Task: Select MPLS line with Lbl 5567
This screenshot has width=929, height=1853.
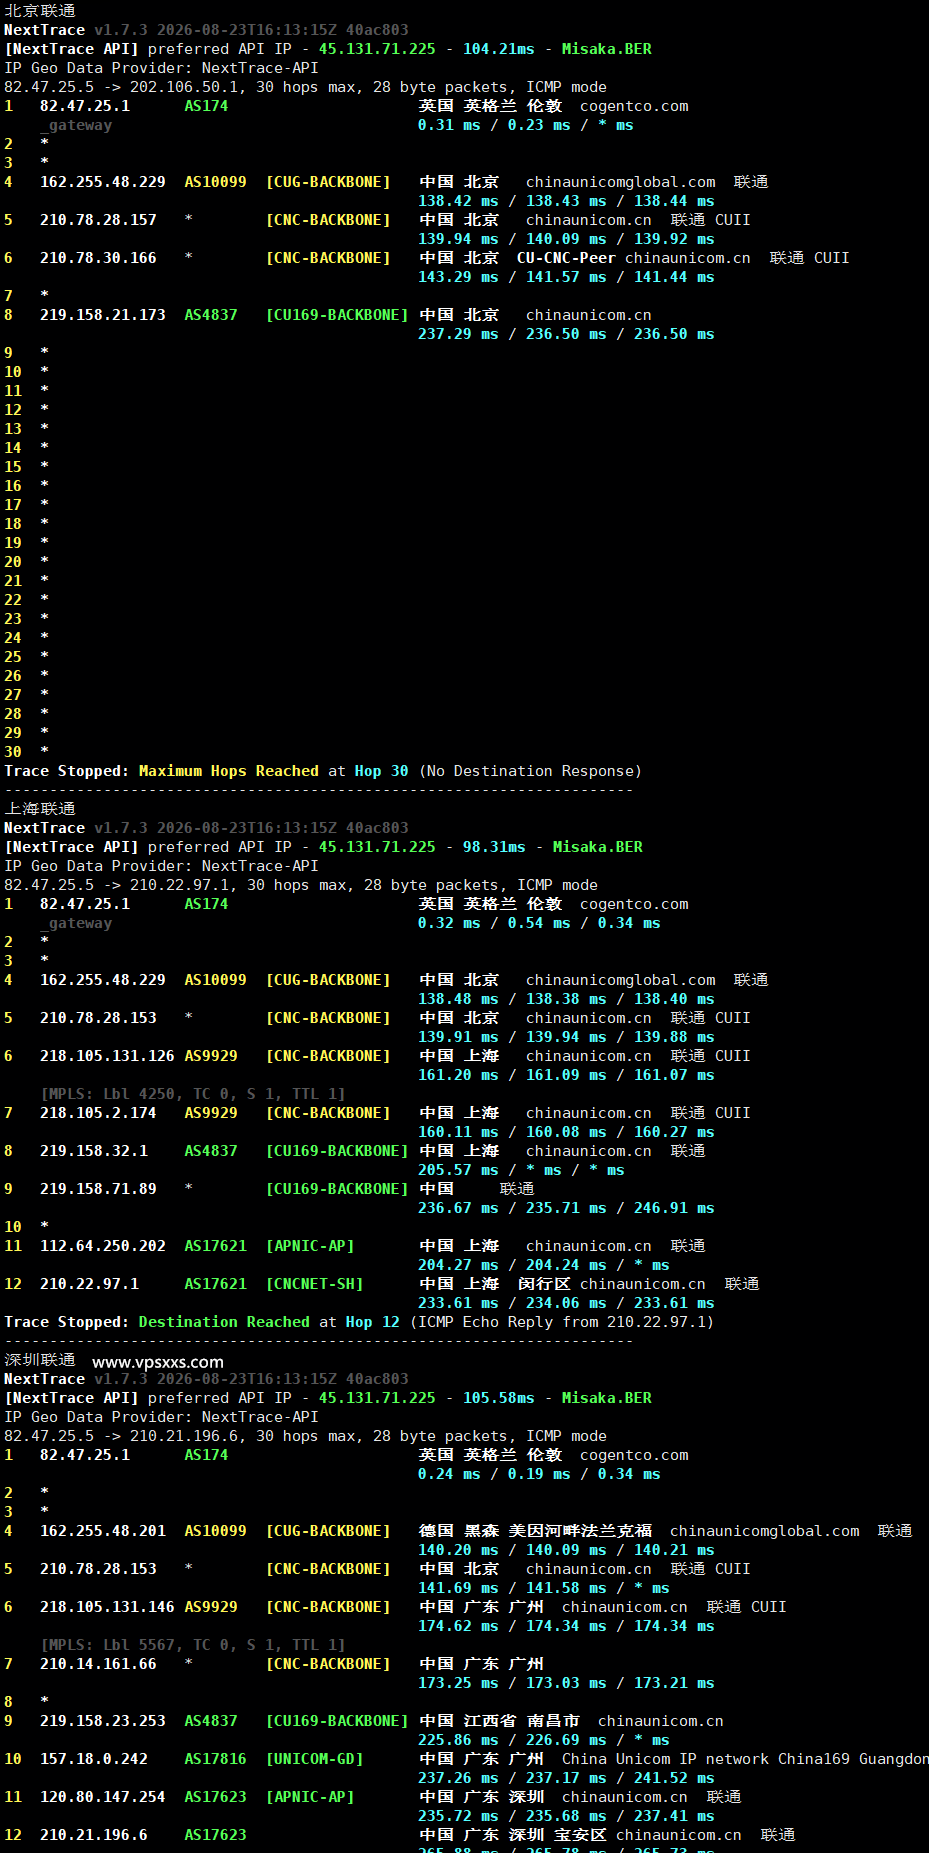Action: (193, 1645)
